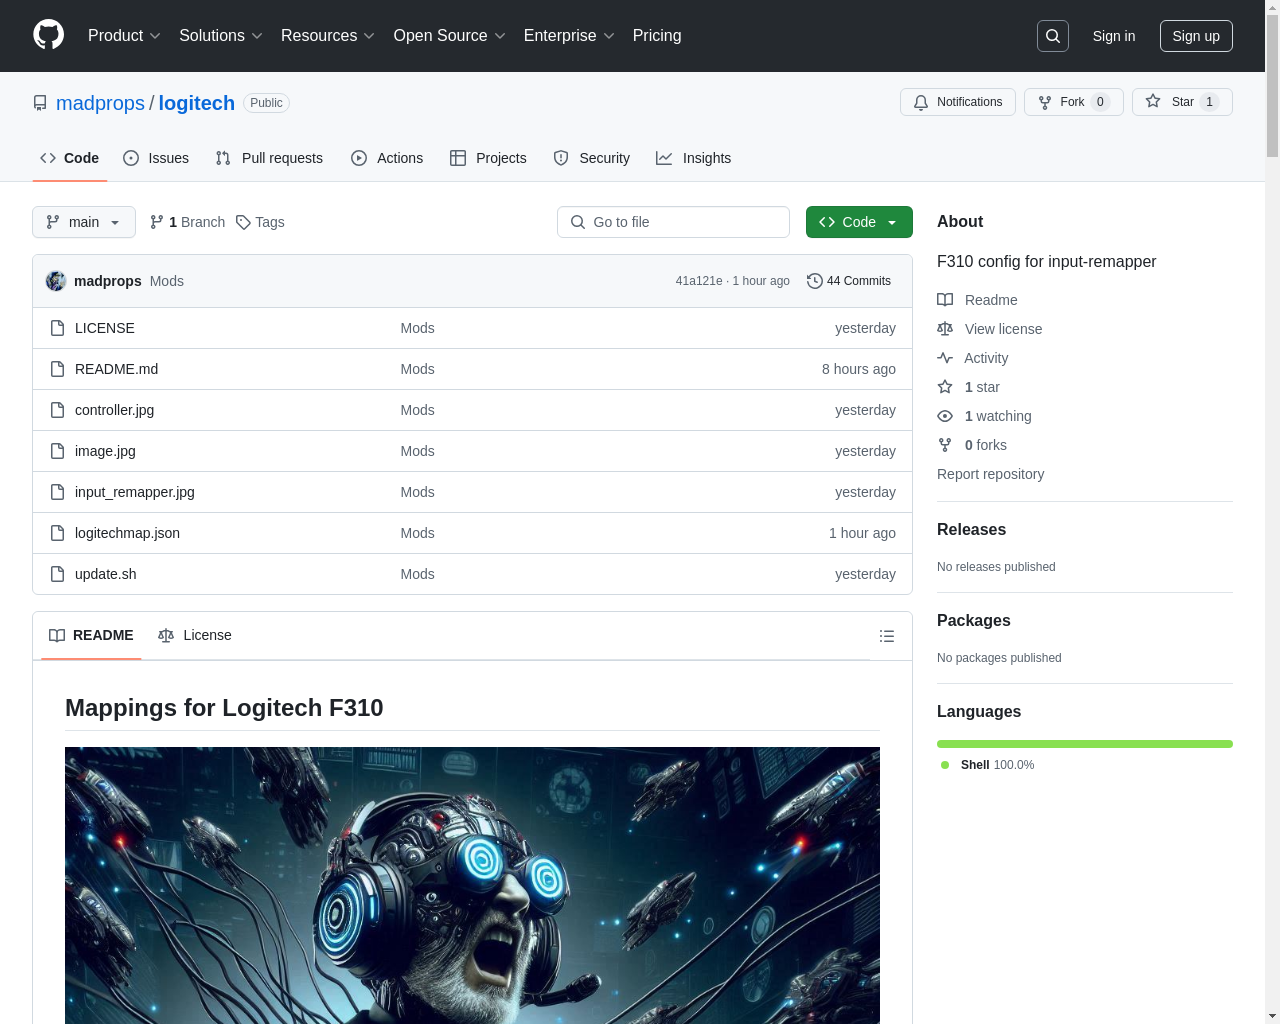Click the repository icon beside madprops
This screenshot has width=1280, height=1024.
[40, 103]
